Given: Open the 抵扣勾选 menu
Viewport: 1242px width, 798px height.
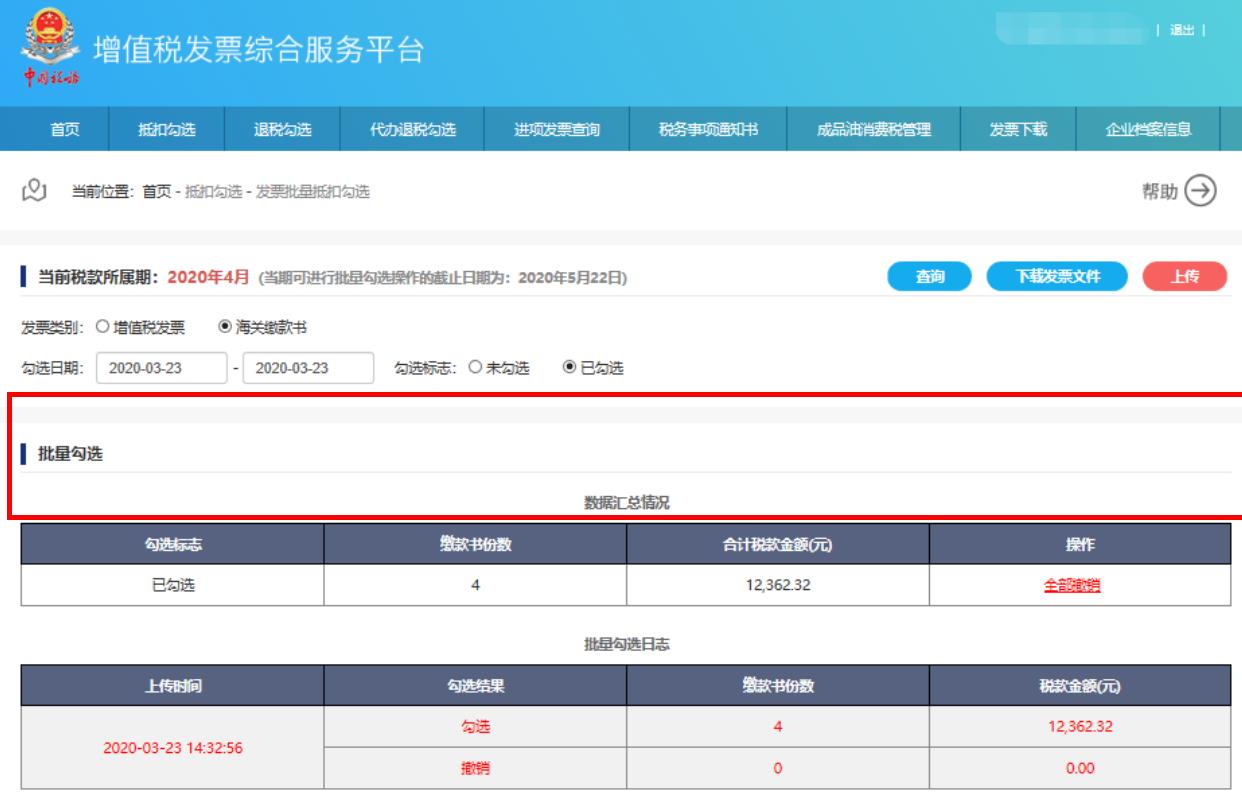Looking at the screenshot, I should pos(166,126).
